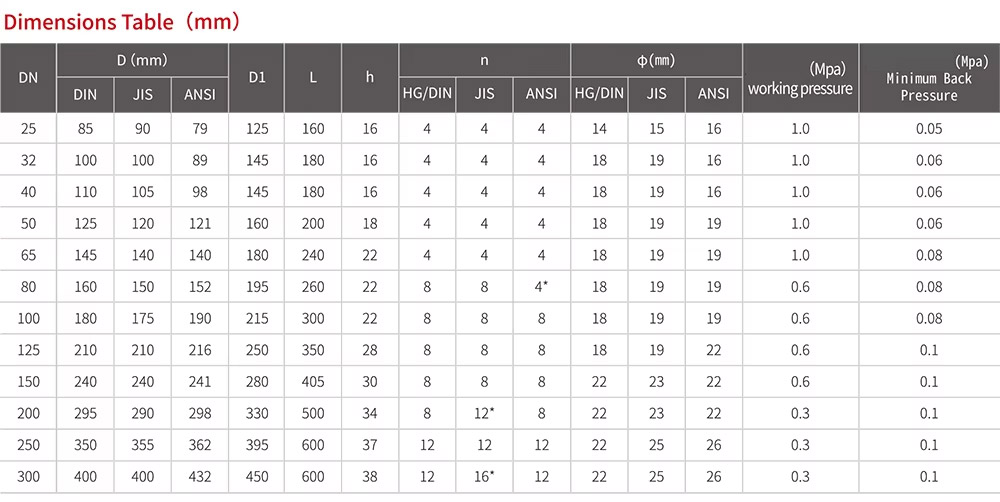Click the 12* cell in JIS column
The height and width of the screenshot is (502, 1000).
(x=485, y=414)
